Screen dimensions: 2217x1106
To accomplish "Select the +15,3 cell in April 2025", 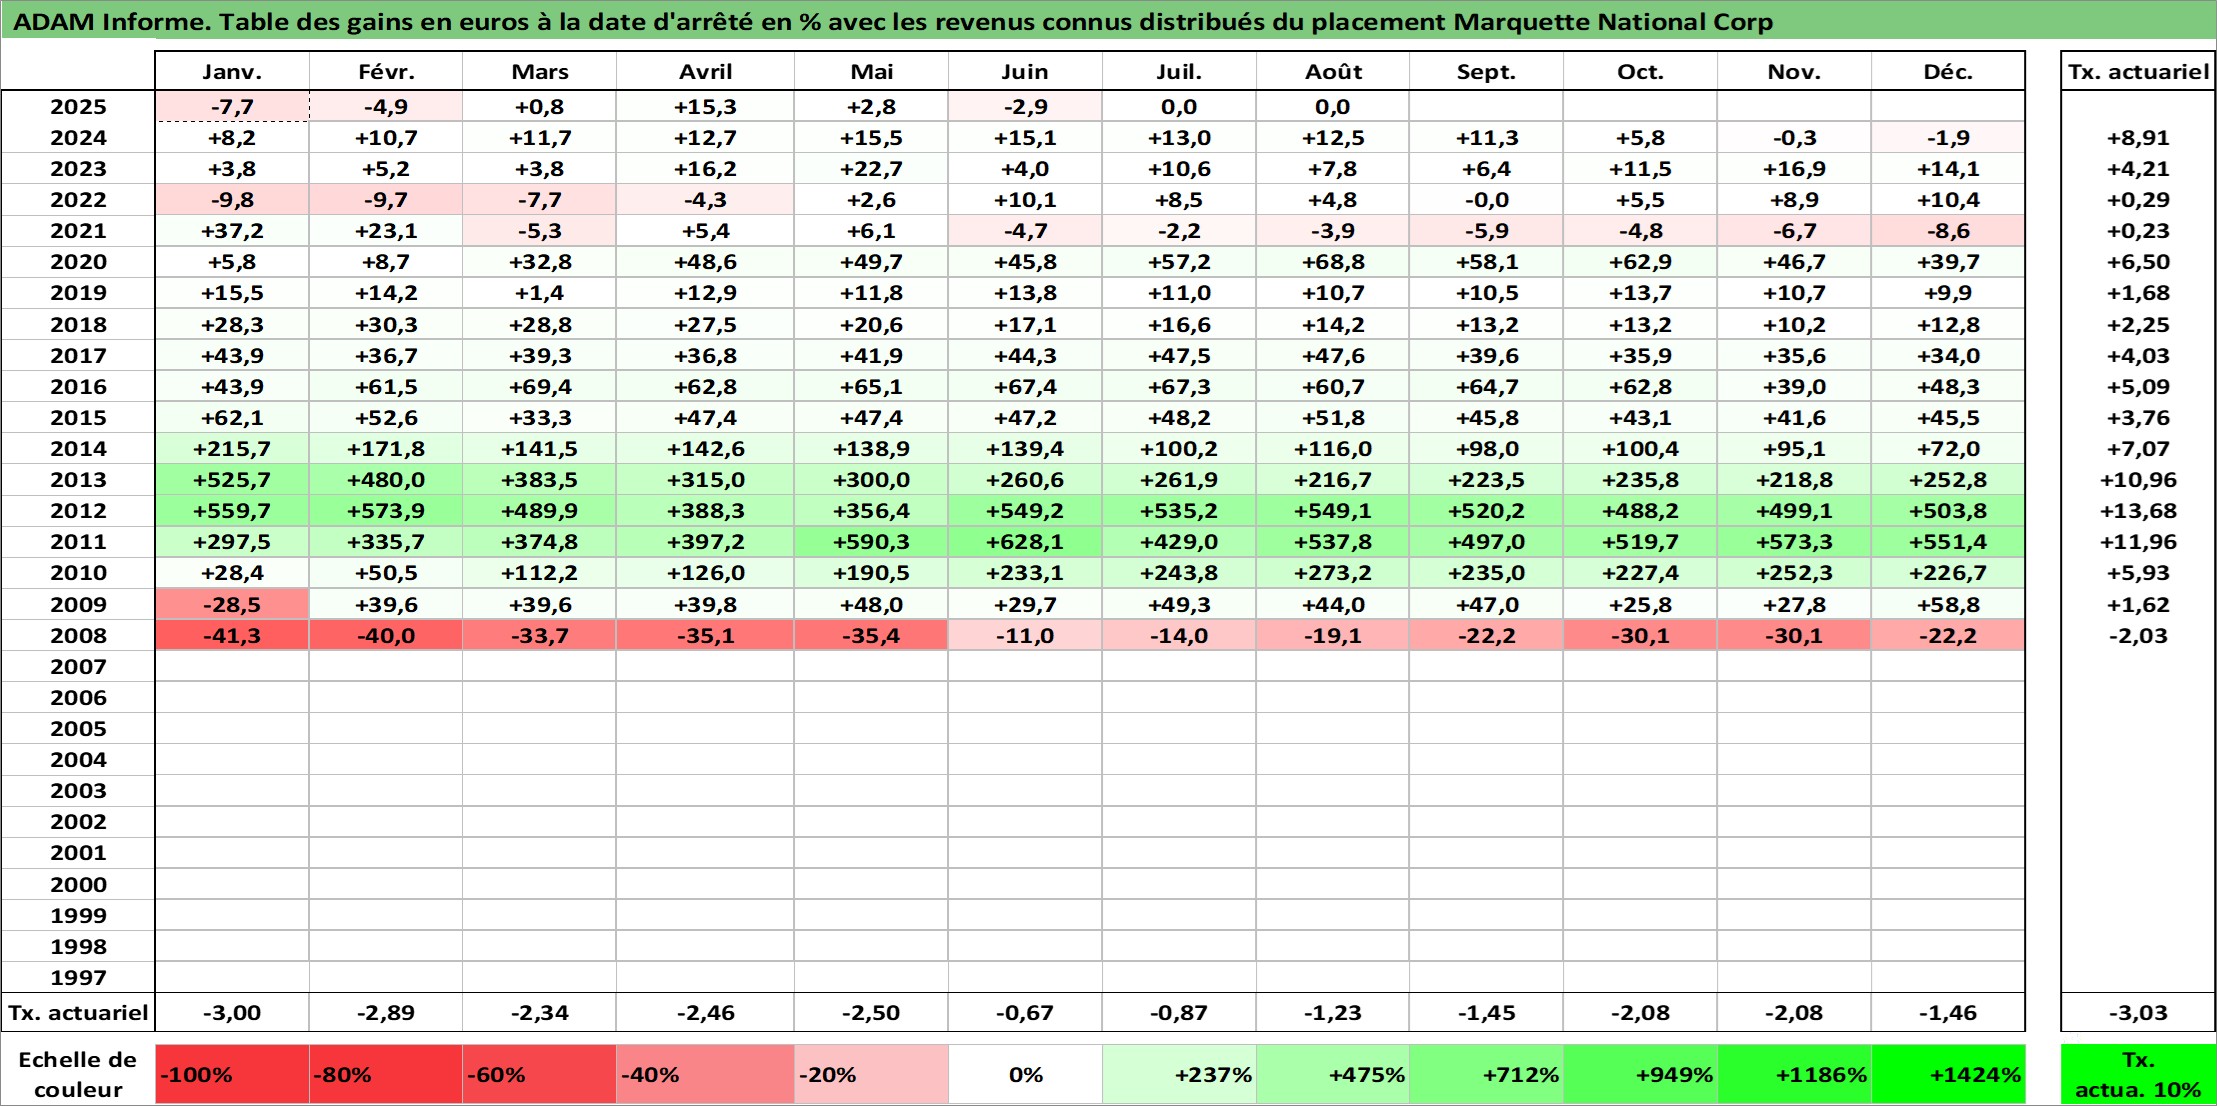I will pos(705,107).
